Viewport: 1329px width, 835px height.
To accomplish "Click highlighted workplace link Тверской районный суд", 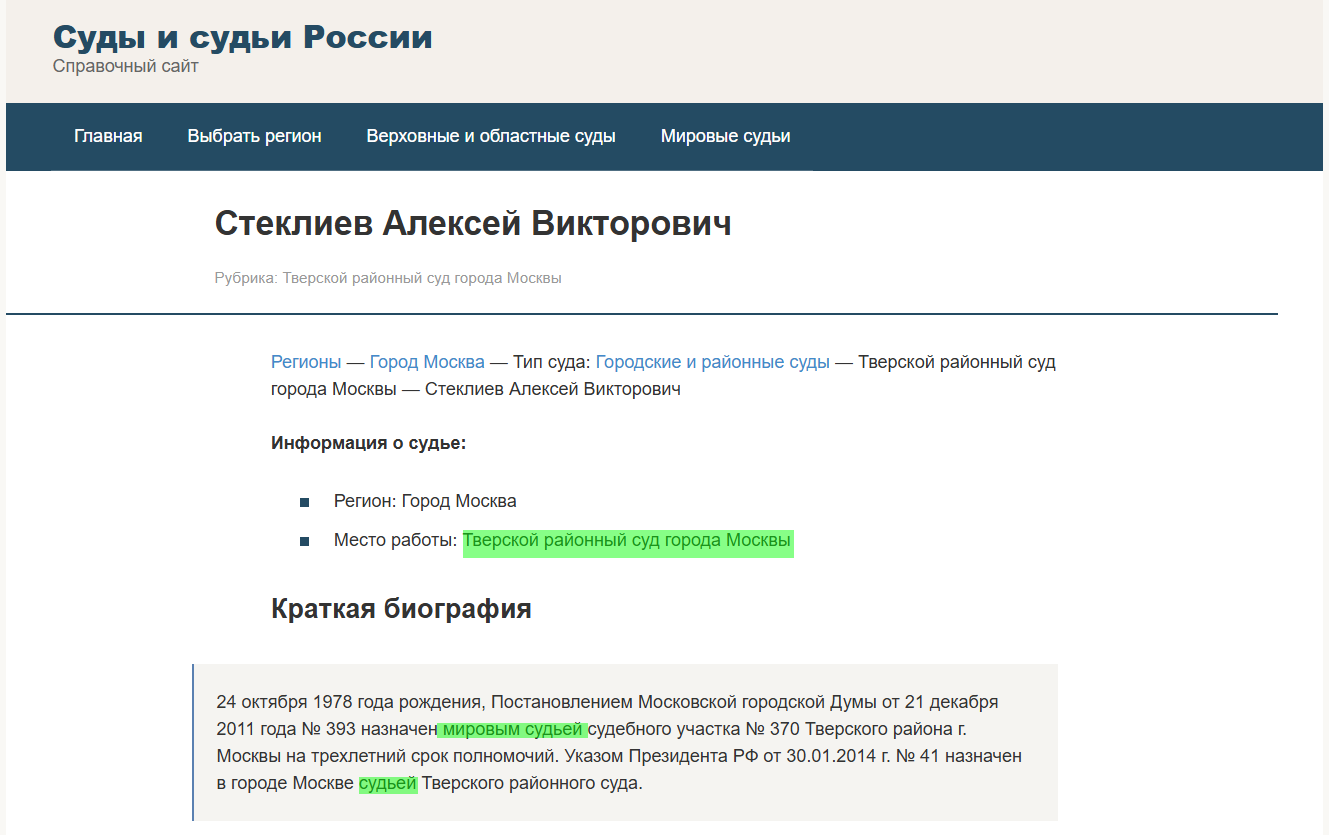I will (x=627, y=539).
